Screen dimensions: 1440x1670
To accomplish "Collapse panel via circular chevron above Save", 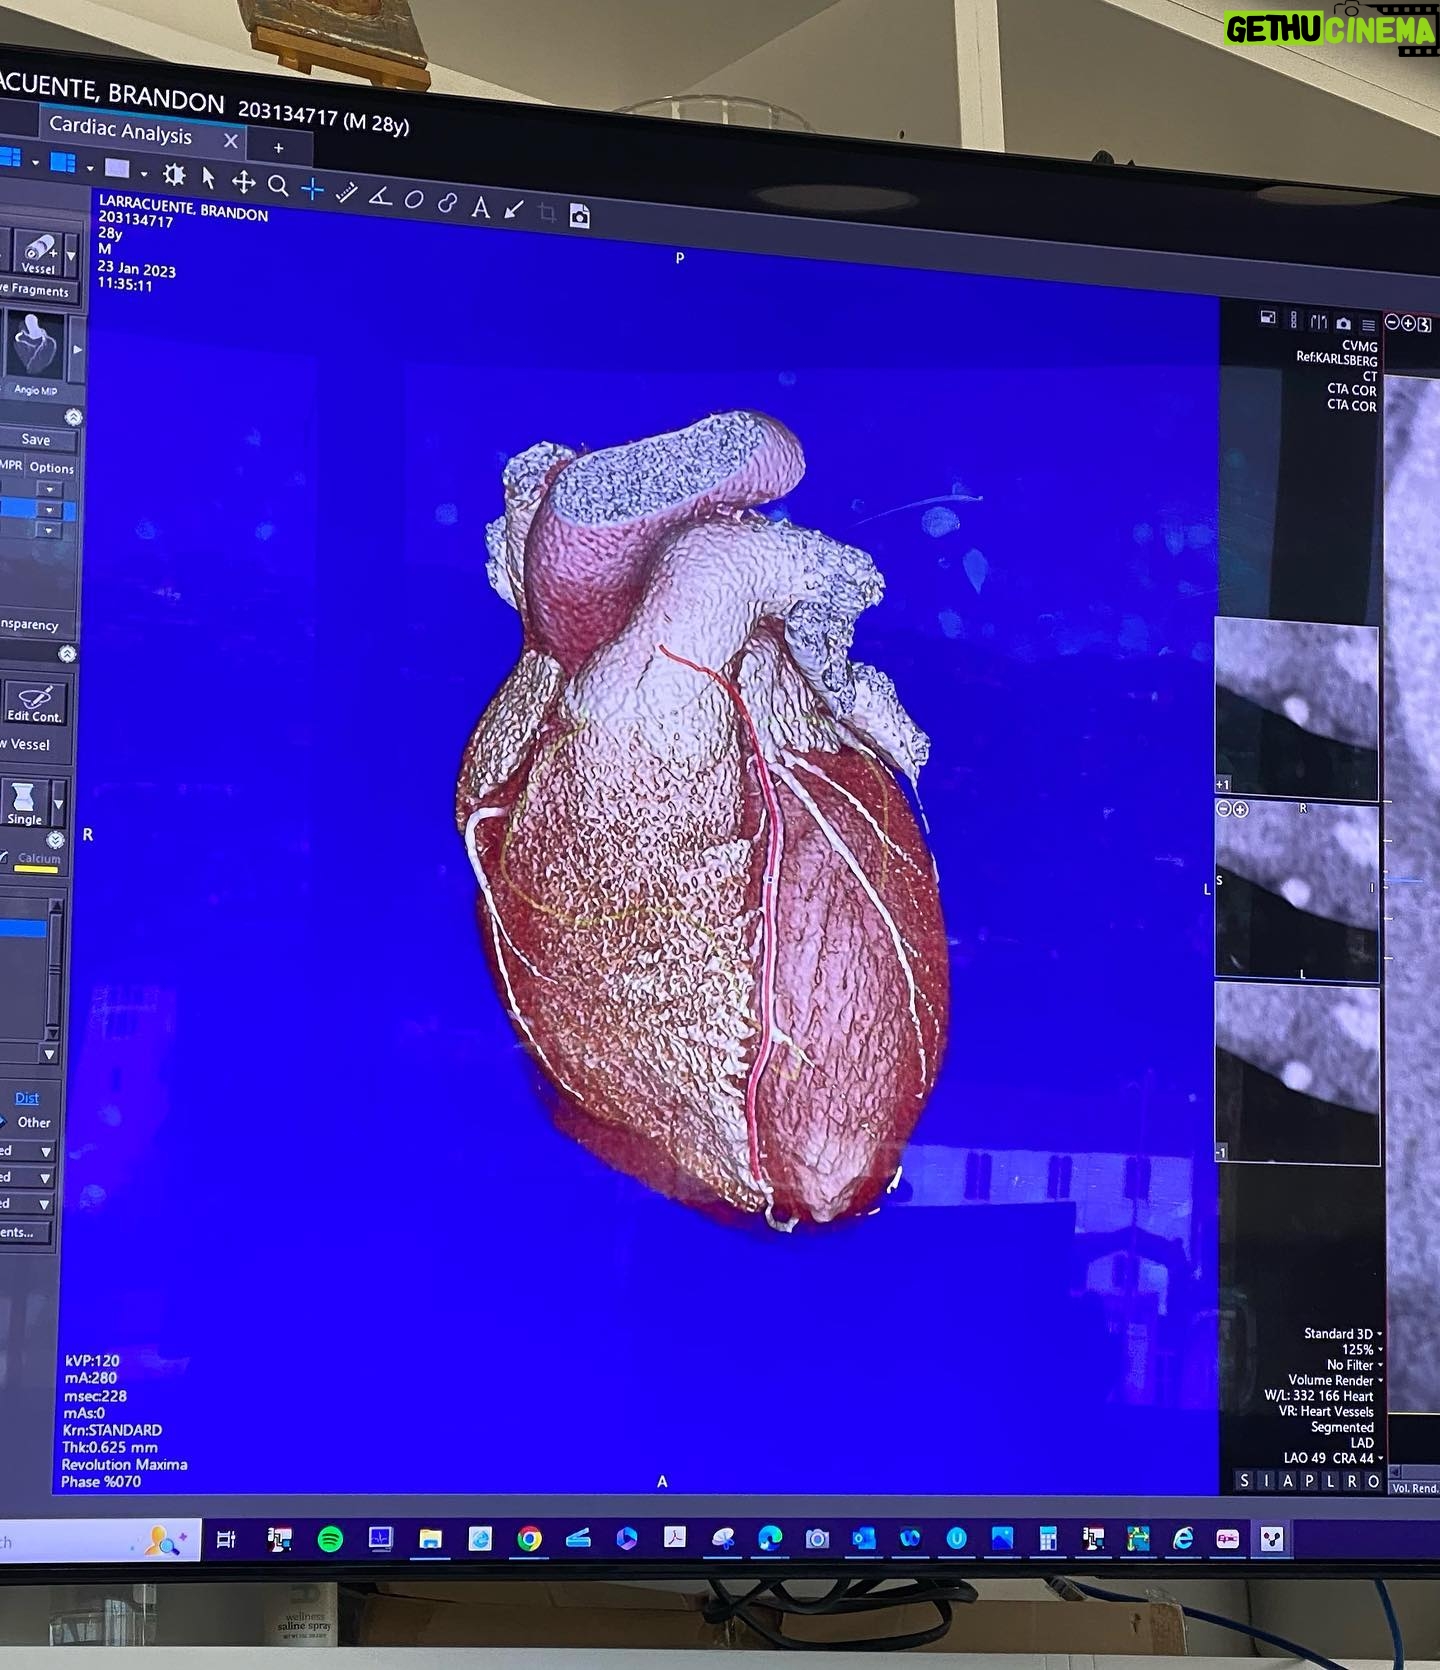I will click(73, 417).
